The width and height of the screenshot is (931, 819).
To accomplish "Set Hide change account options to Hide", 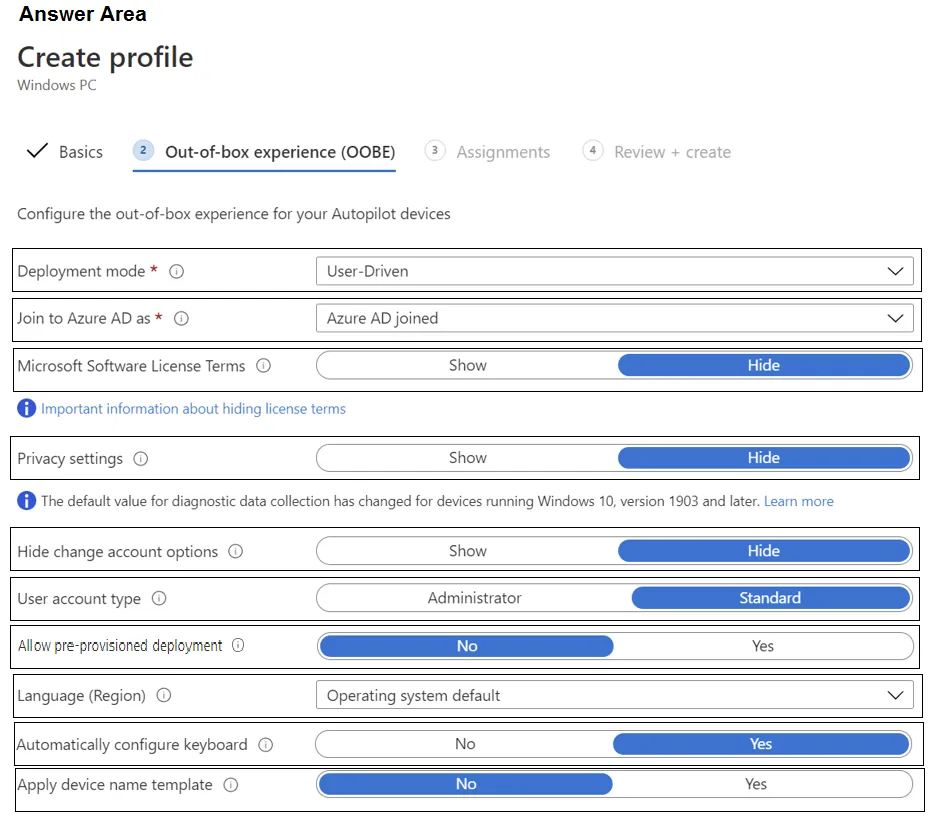I will (764, 551).
